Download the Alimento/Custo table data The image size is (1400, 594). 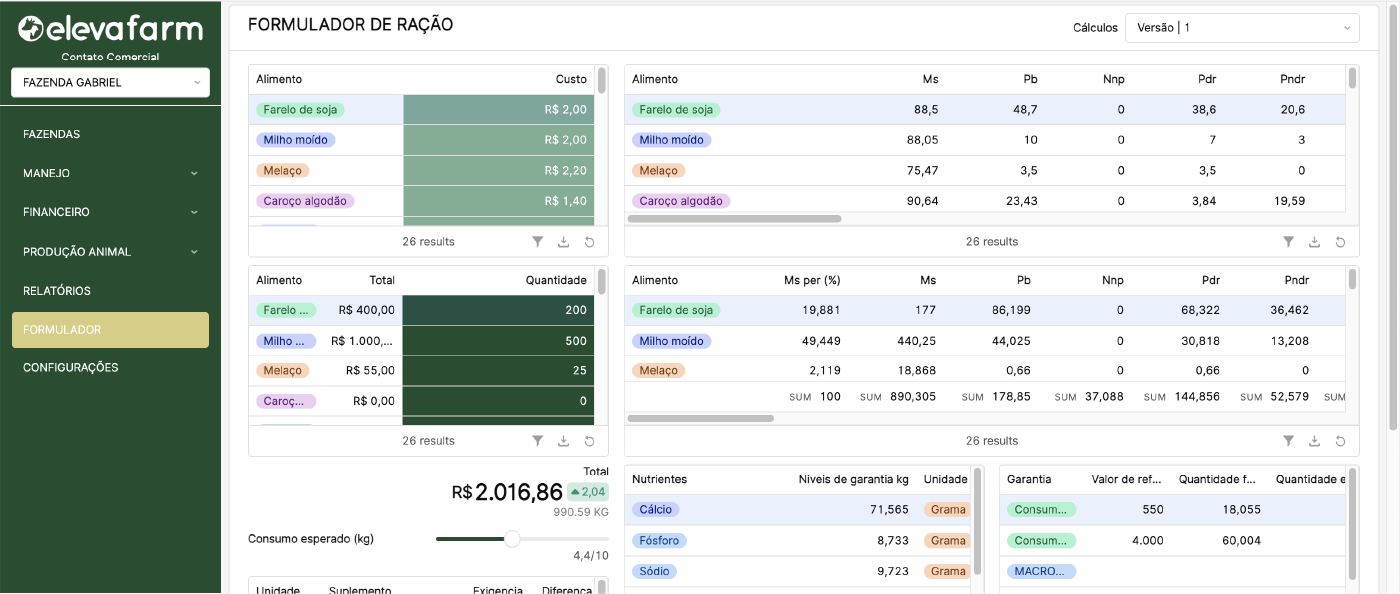click(564, 242)
